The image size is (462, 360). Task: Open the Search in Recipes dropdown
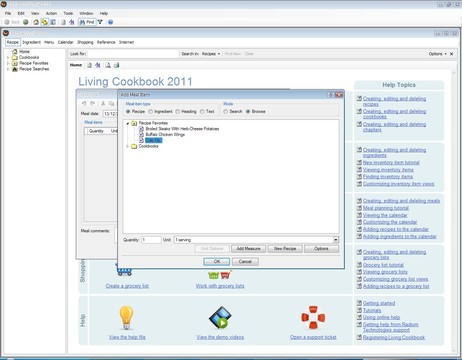click(x=211, y=54)
